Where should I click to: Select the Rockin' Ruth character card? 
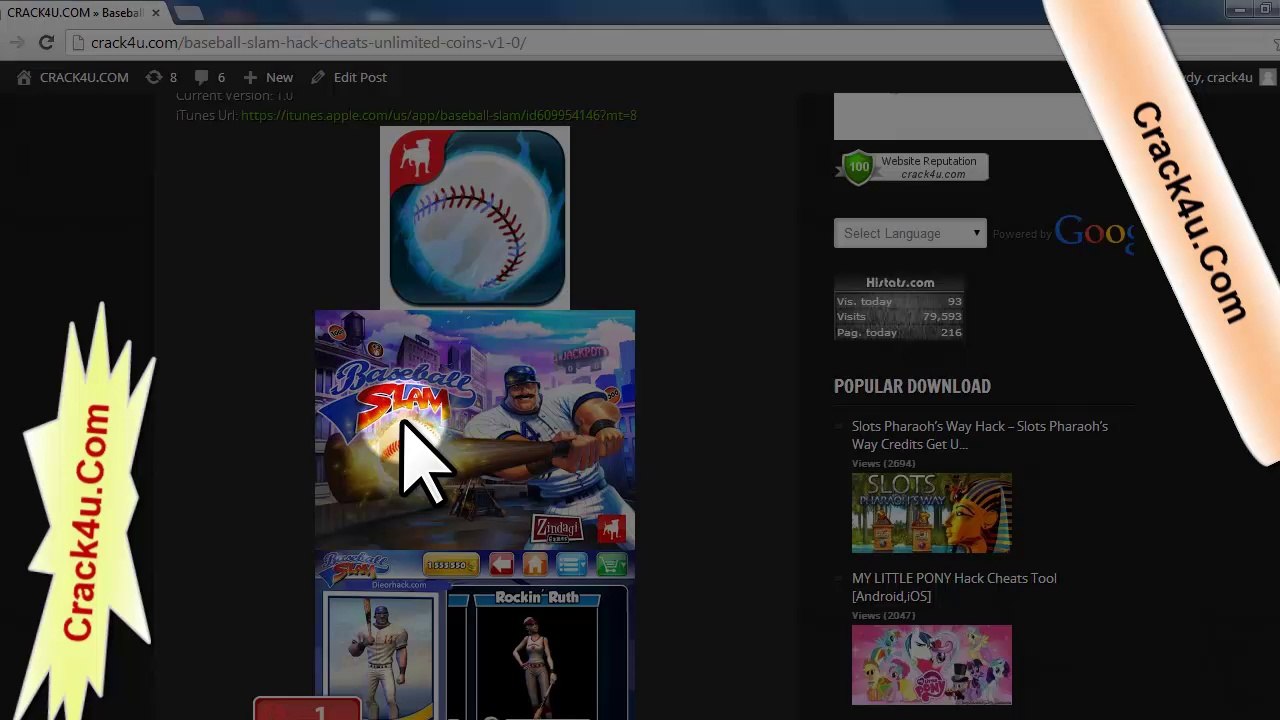[537, 654]
